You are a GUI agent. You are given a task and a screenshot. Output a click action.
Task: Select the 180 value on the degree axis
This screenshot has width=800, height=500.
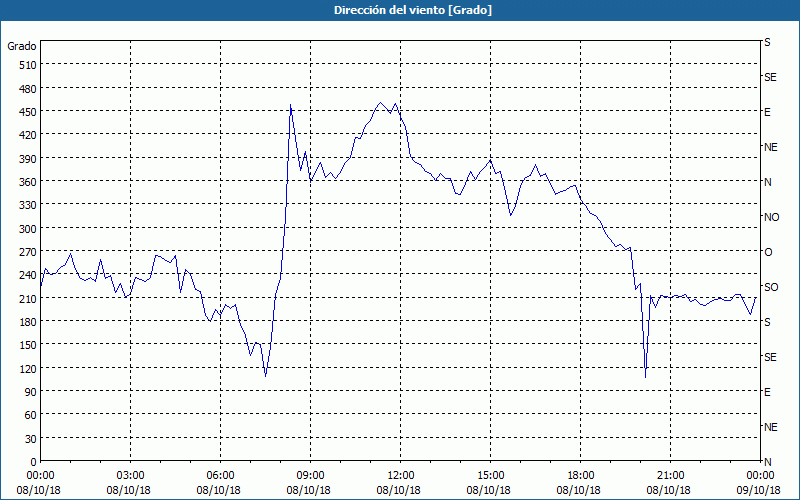(x=28, y=322)
